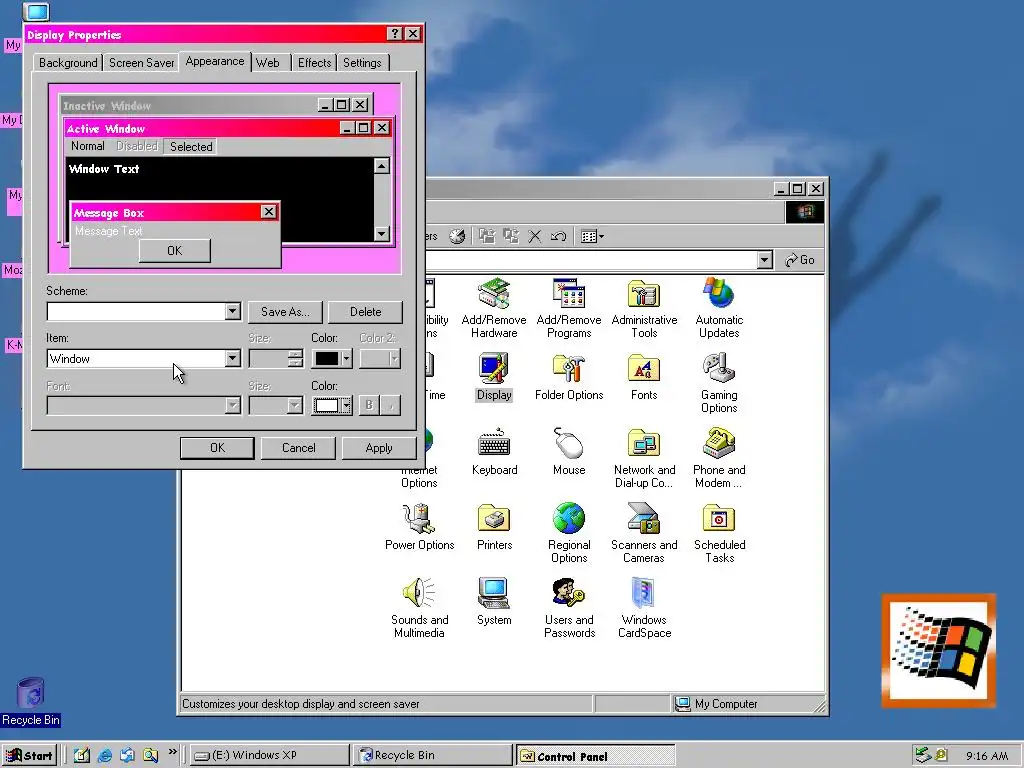
Task: Expand the Item dropdown showing Window
Action: tap(232, 359)
